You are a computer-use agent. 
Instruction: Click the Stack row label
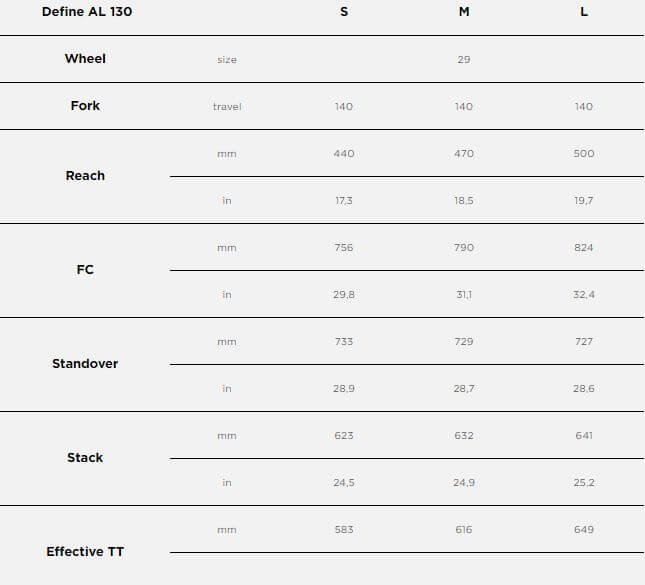point(85,457)
